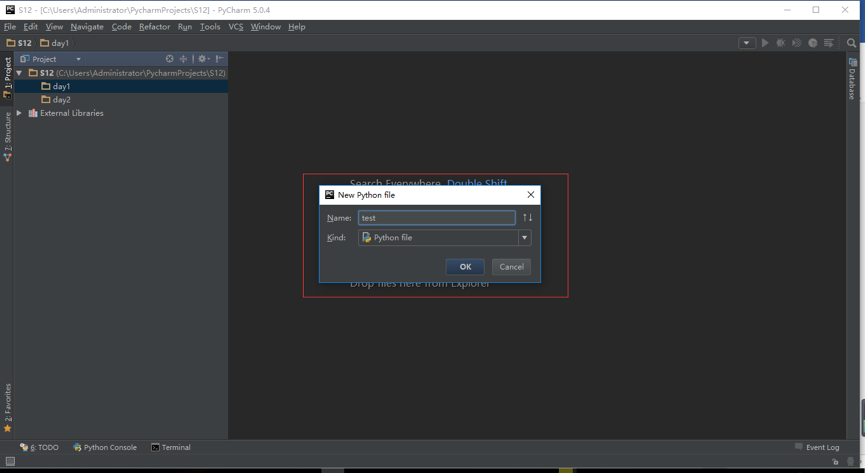The image size is (865, 473).
Task: Open the File menu
Action: coord(10,26)
